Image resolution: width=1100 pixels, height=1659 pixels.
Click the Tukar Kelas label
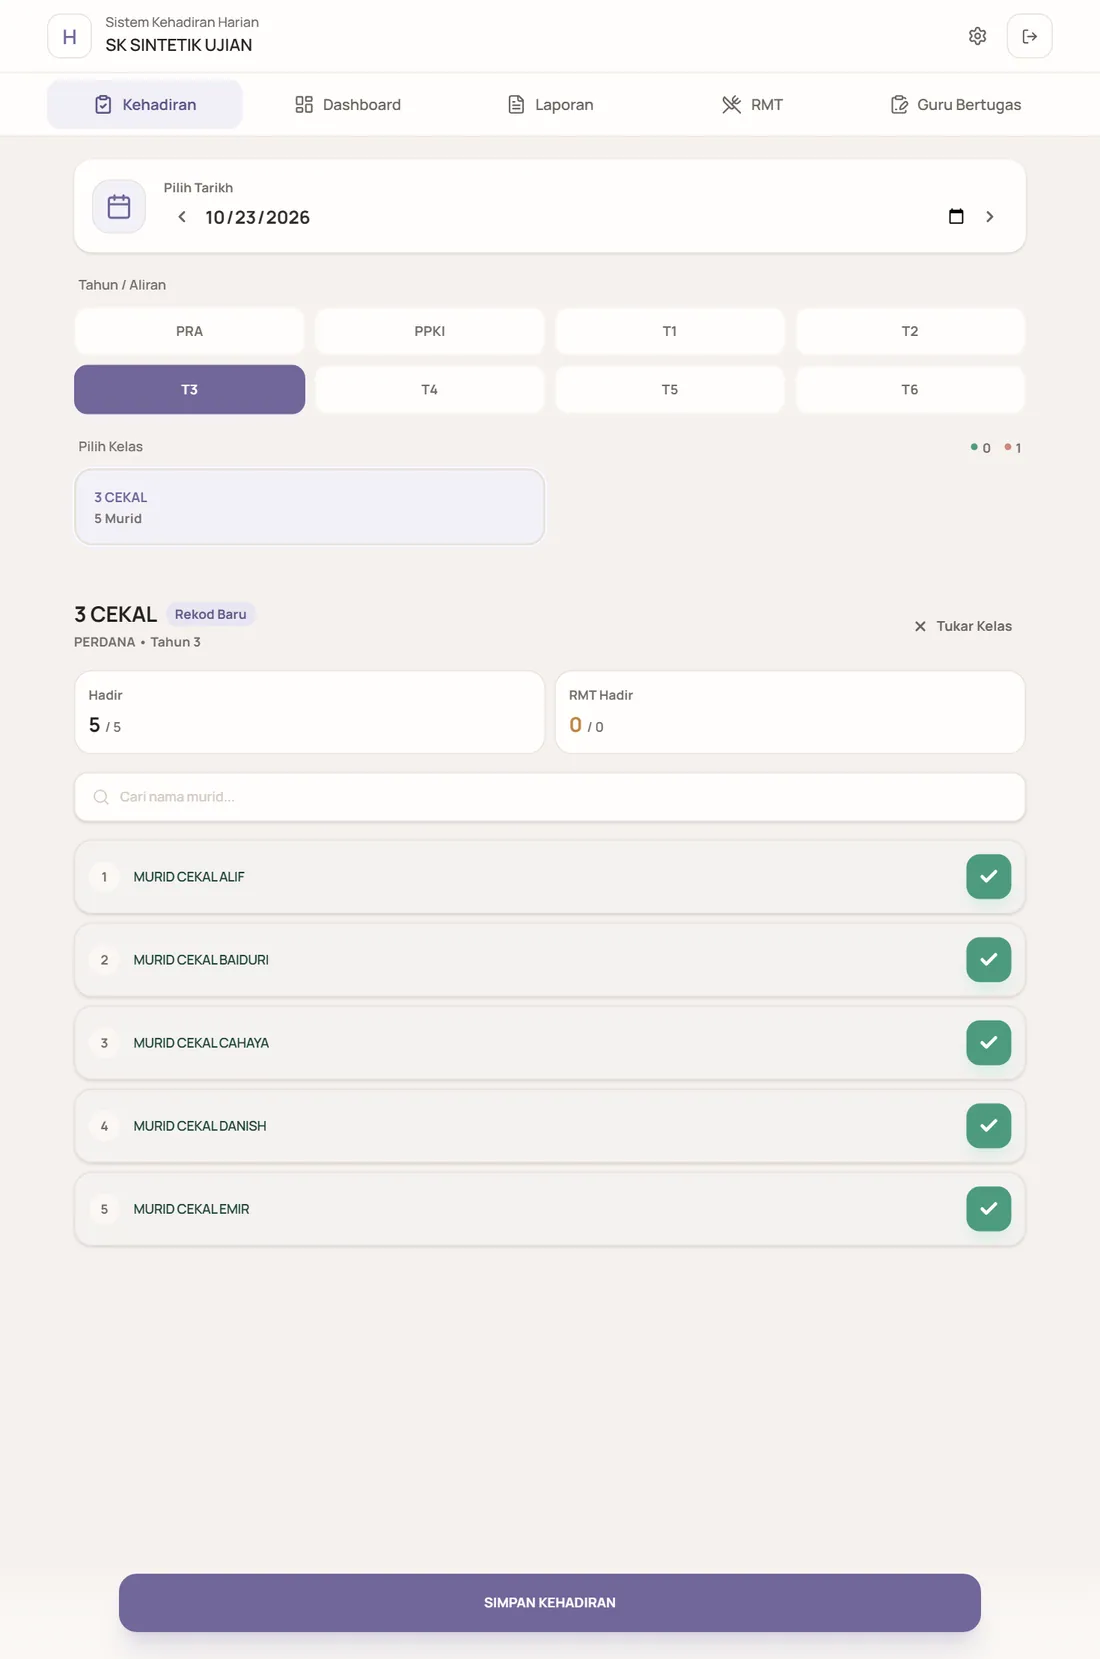[x=974, y=626]
